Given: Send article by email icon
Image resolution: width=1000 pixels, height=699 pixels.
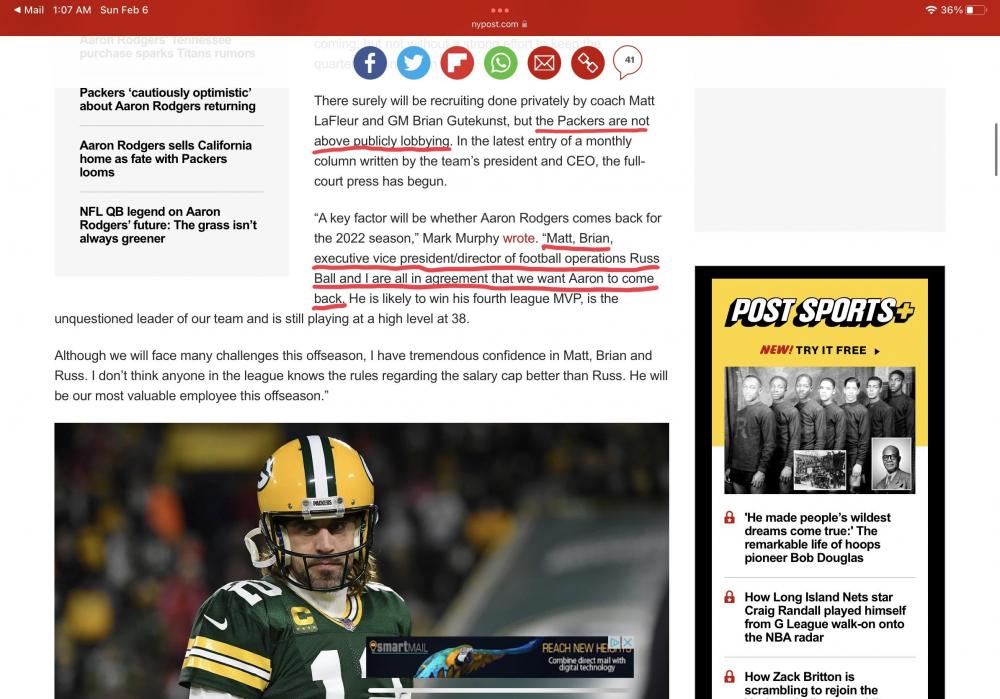Looking at the screenshot, I should (x=544, y=64).
